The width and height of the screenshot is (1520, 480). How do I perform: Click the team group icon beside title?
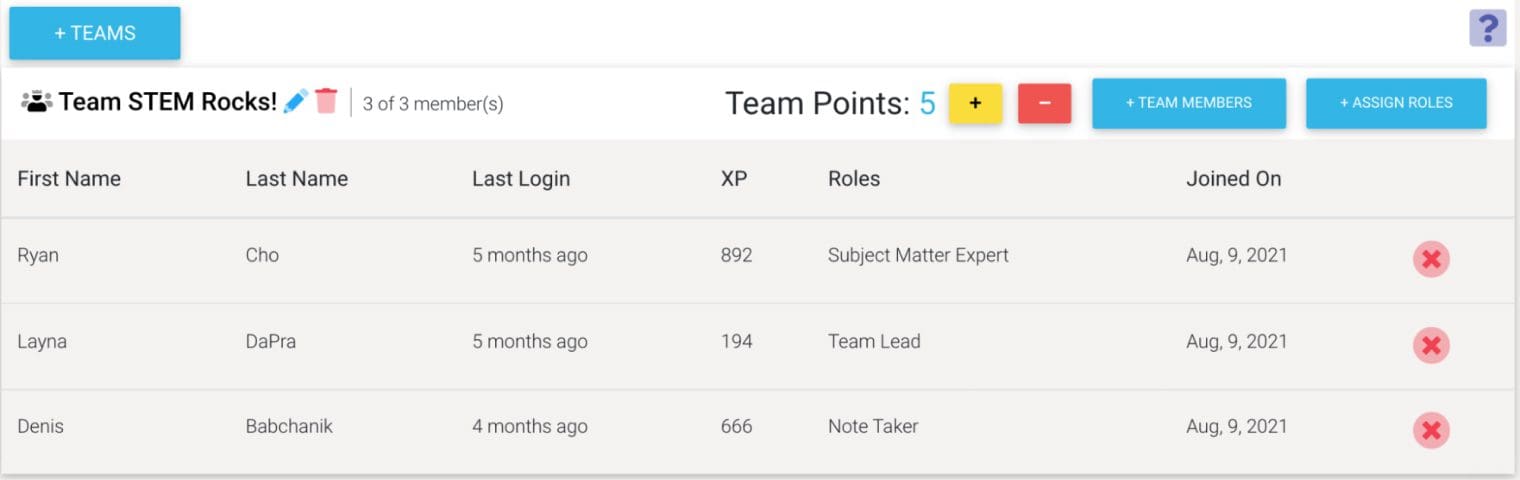coord(37,102)
